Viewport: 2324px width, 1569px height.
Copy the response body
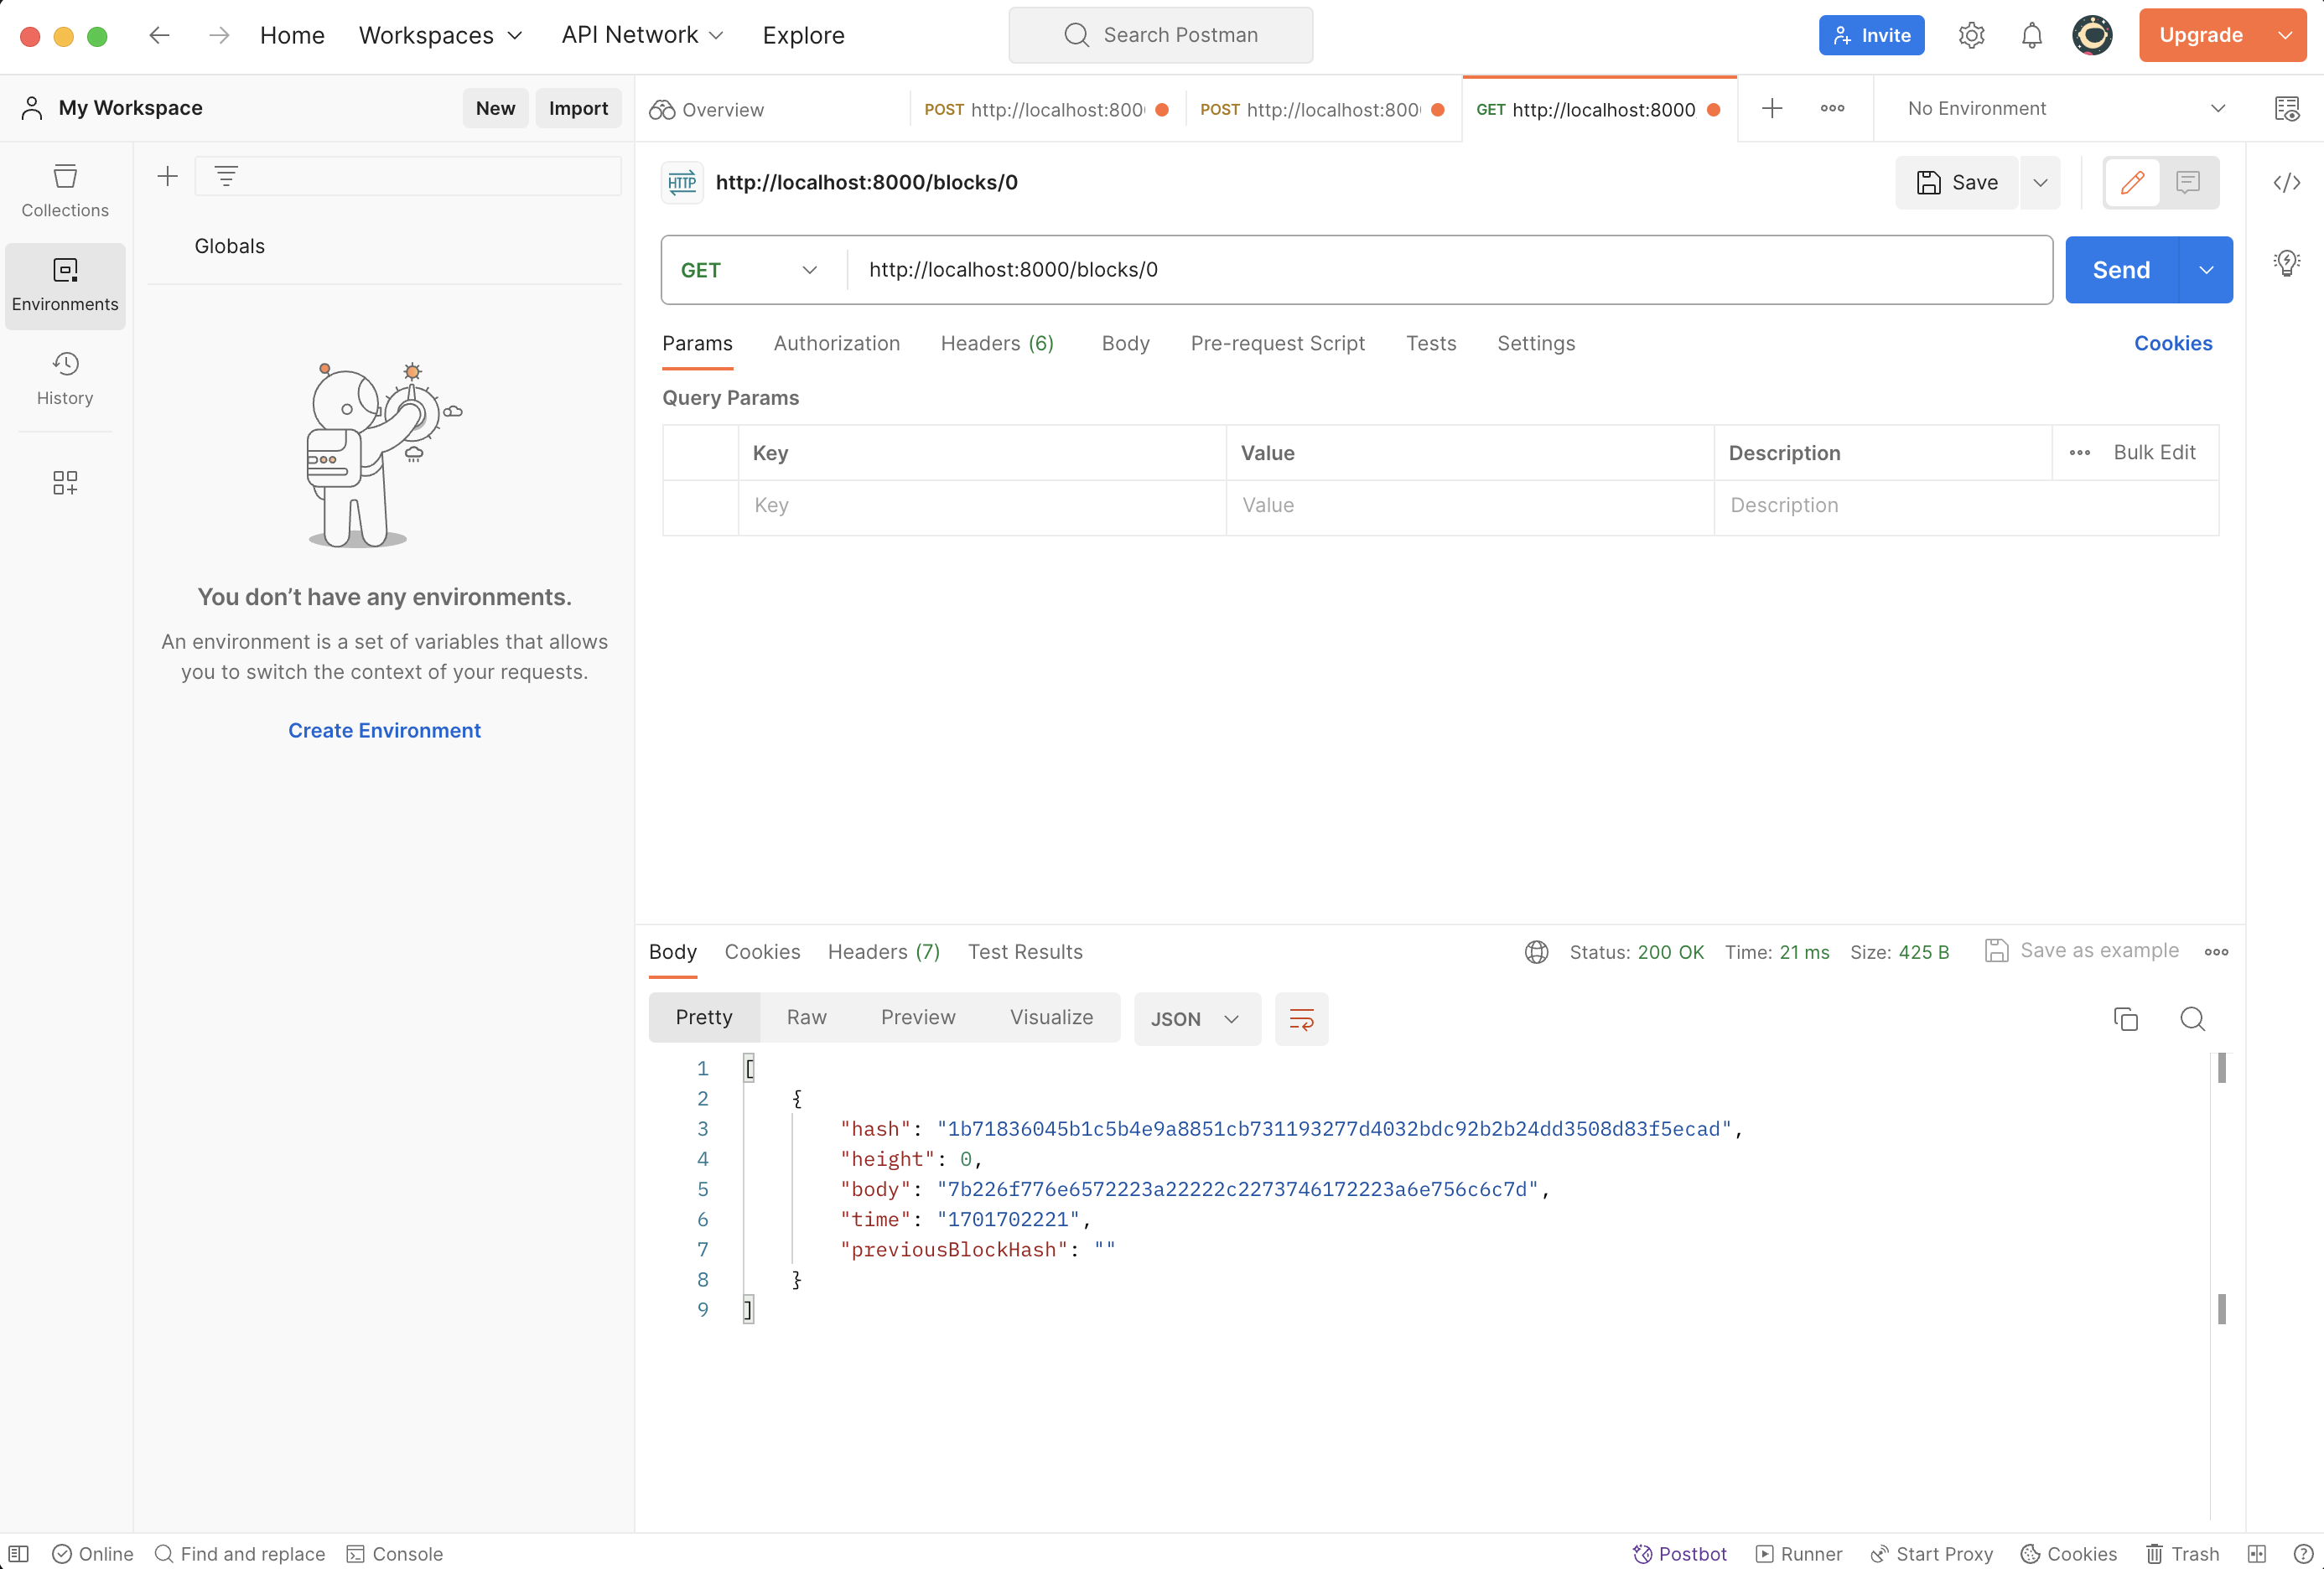pyautogui.click(x=2125, y=1018)
